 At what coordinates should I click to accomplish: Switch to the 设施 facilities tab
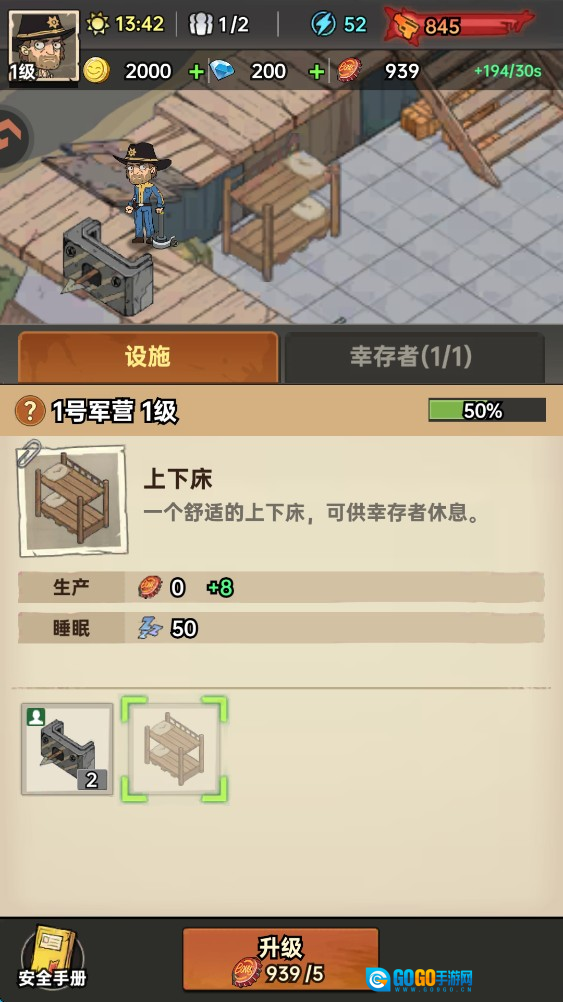pos(148,357)
